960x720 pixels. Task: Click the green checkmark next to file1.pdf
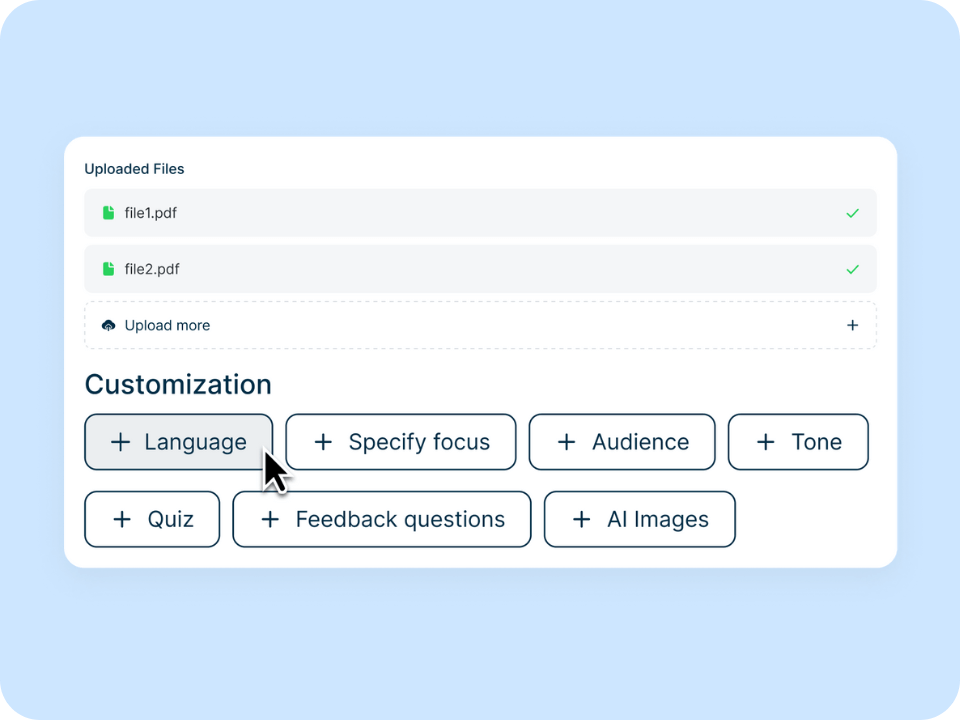tap(853, 212)
